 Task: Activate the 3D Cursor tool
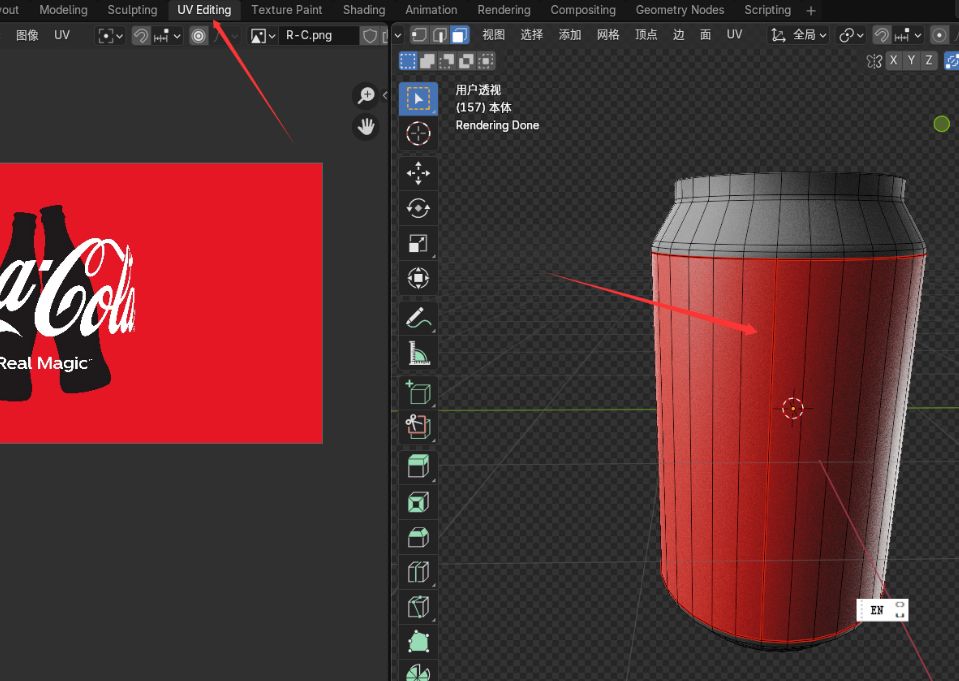pyautogui.click(x=418, y=133)
